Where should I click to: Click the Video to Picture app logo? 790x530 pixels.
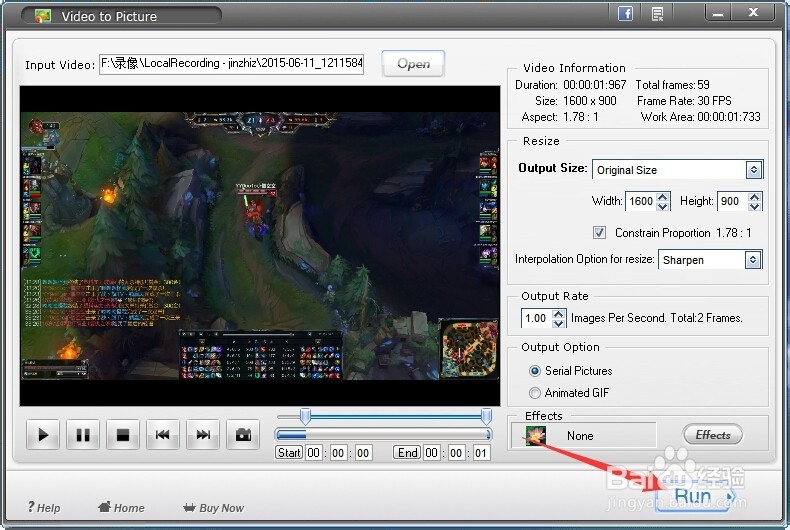coord(43,16)
